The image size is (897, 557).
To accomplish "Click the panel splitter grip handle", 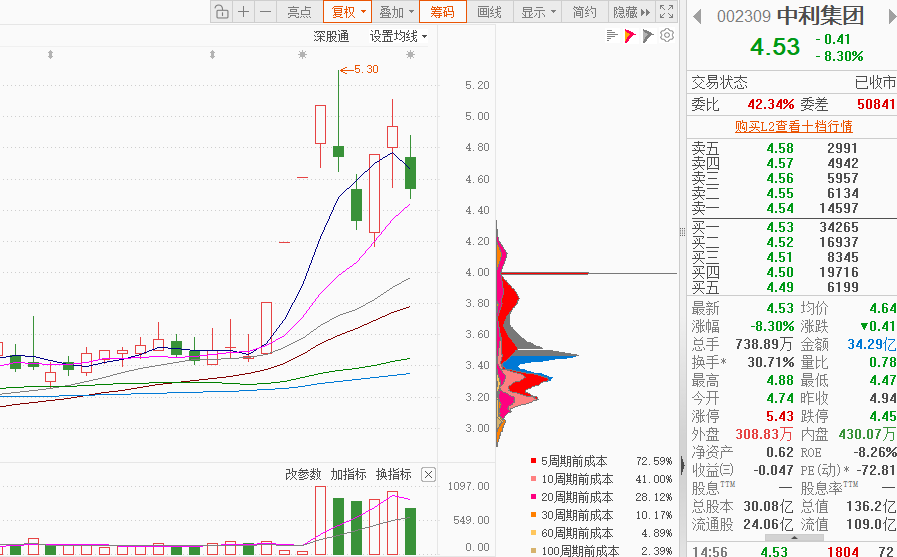I will point(682,232).
